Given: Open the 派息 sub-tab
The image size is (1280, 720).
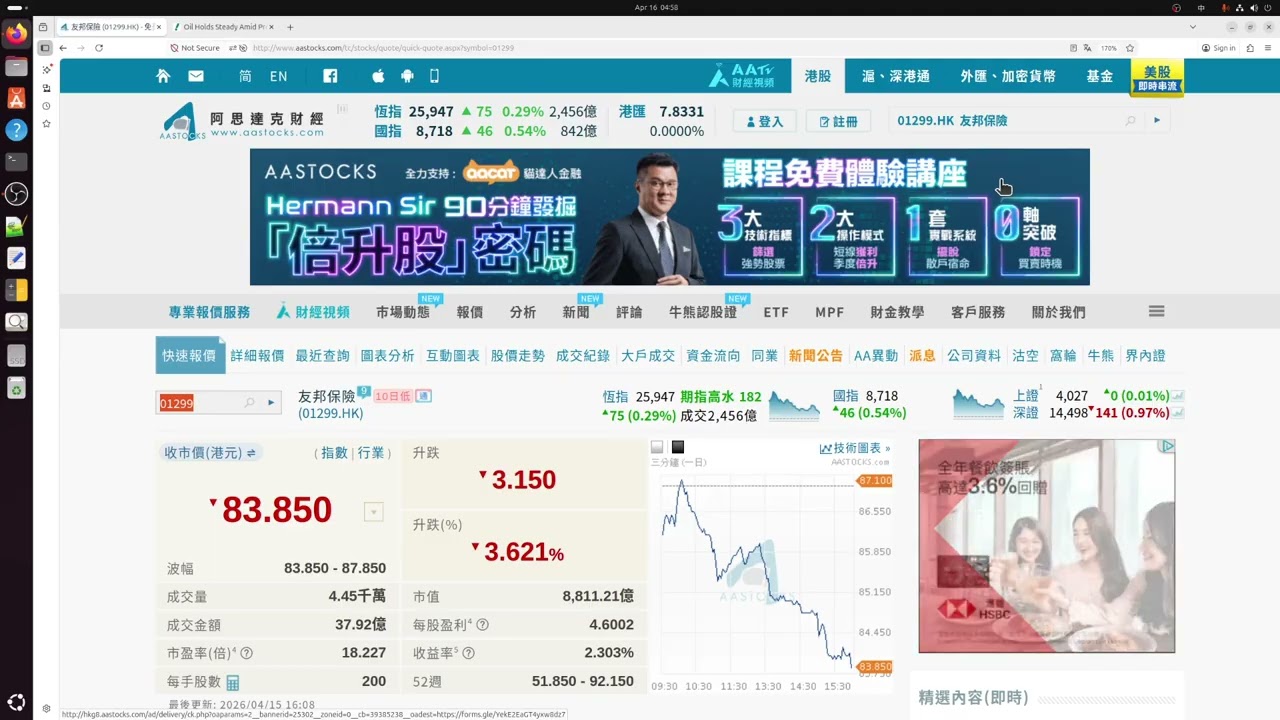Looking at the screenshot, I should (922, 355).
